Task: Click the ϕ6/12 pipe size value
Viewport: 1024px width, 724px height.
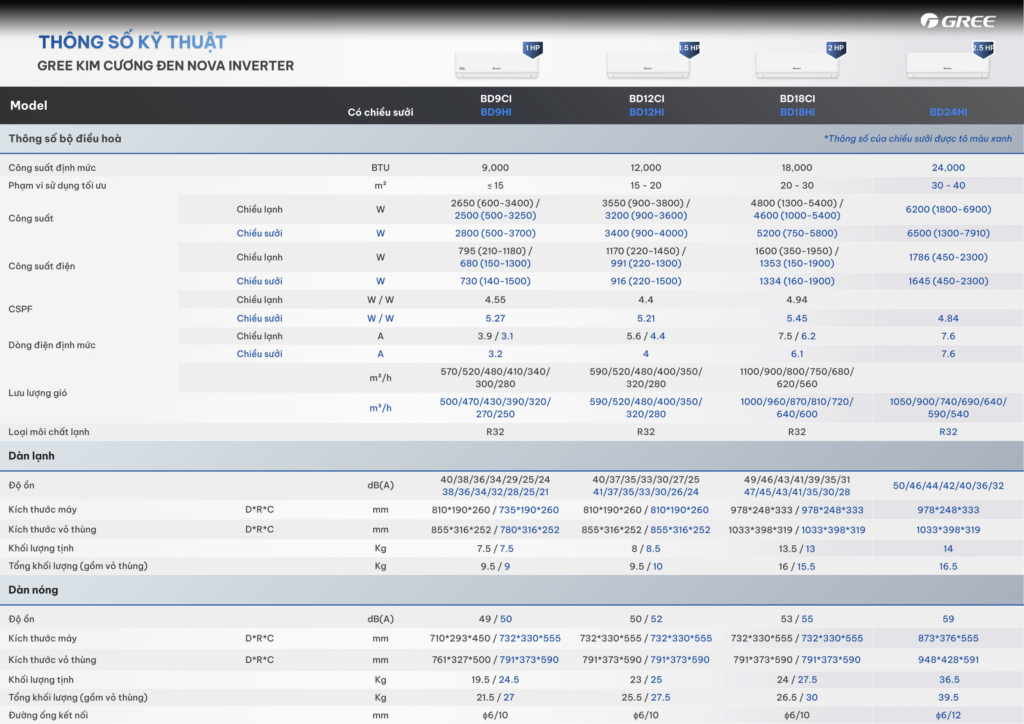Action: (948, 715)
